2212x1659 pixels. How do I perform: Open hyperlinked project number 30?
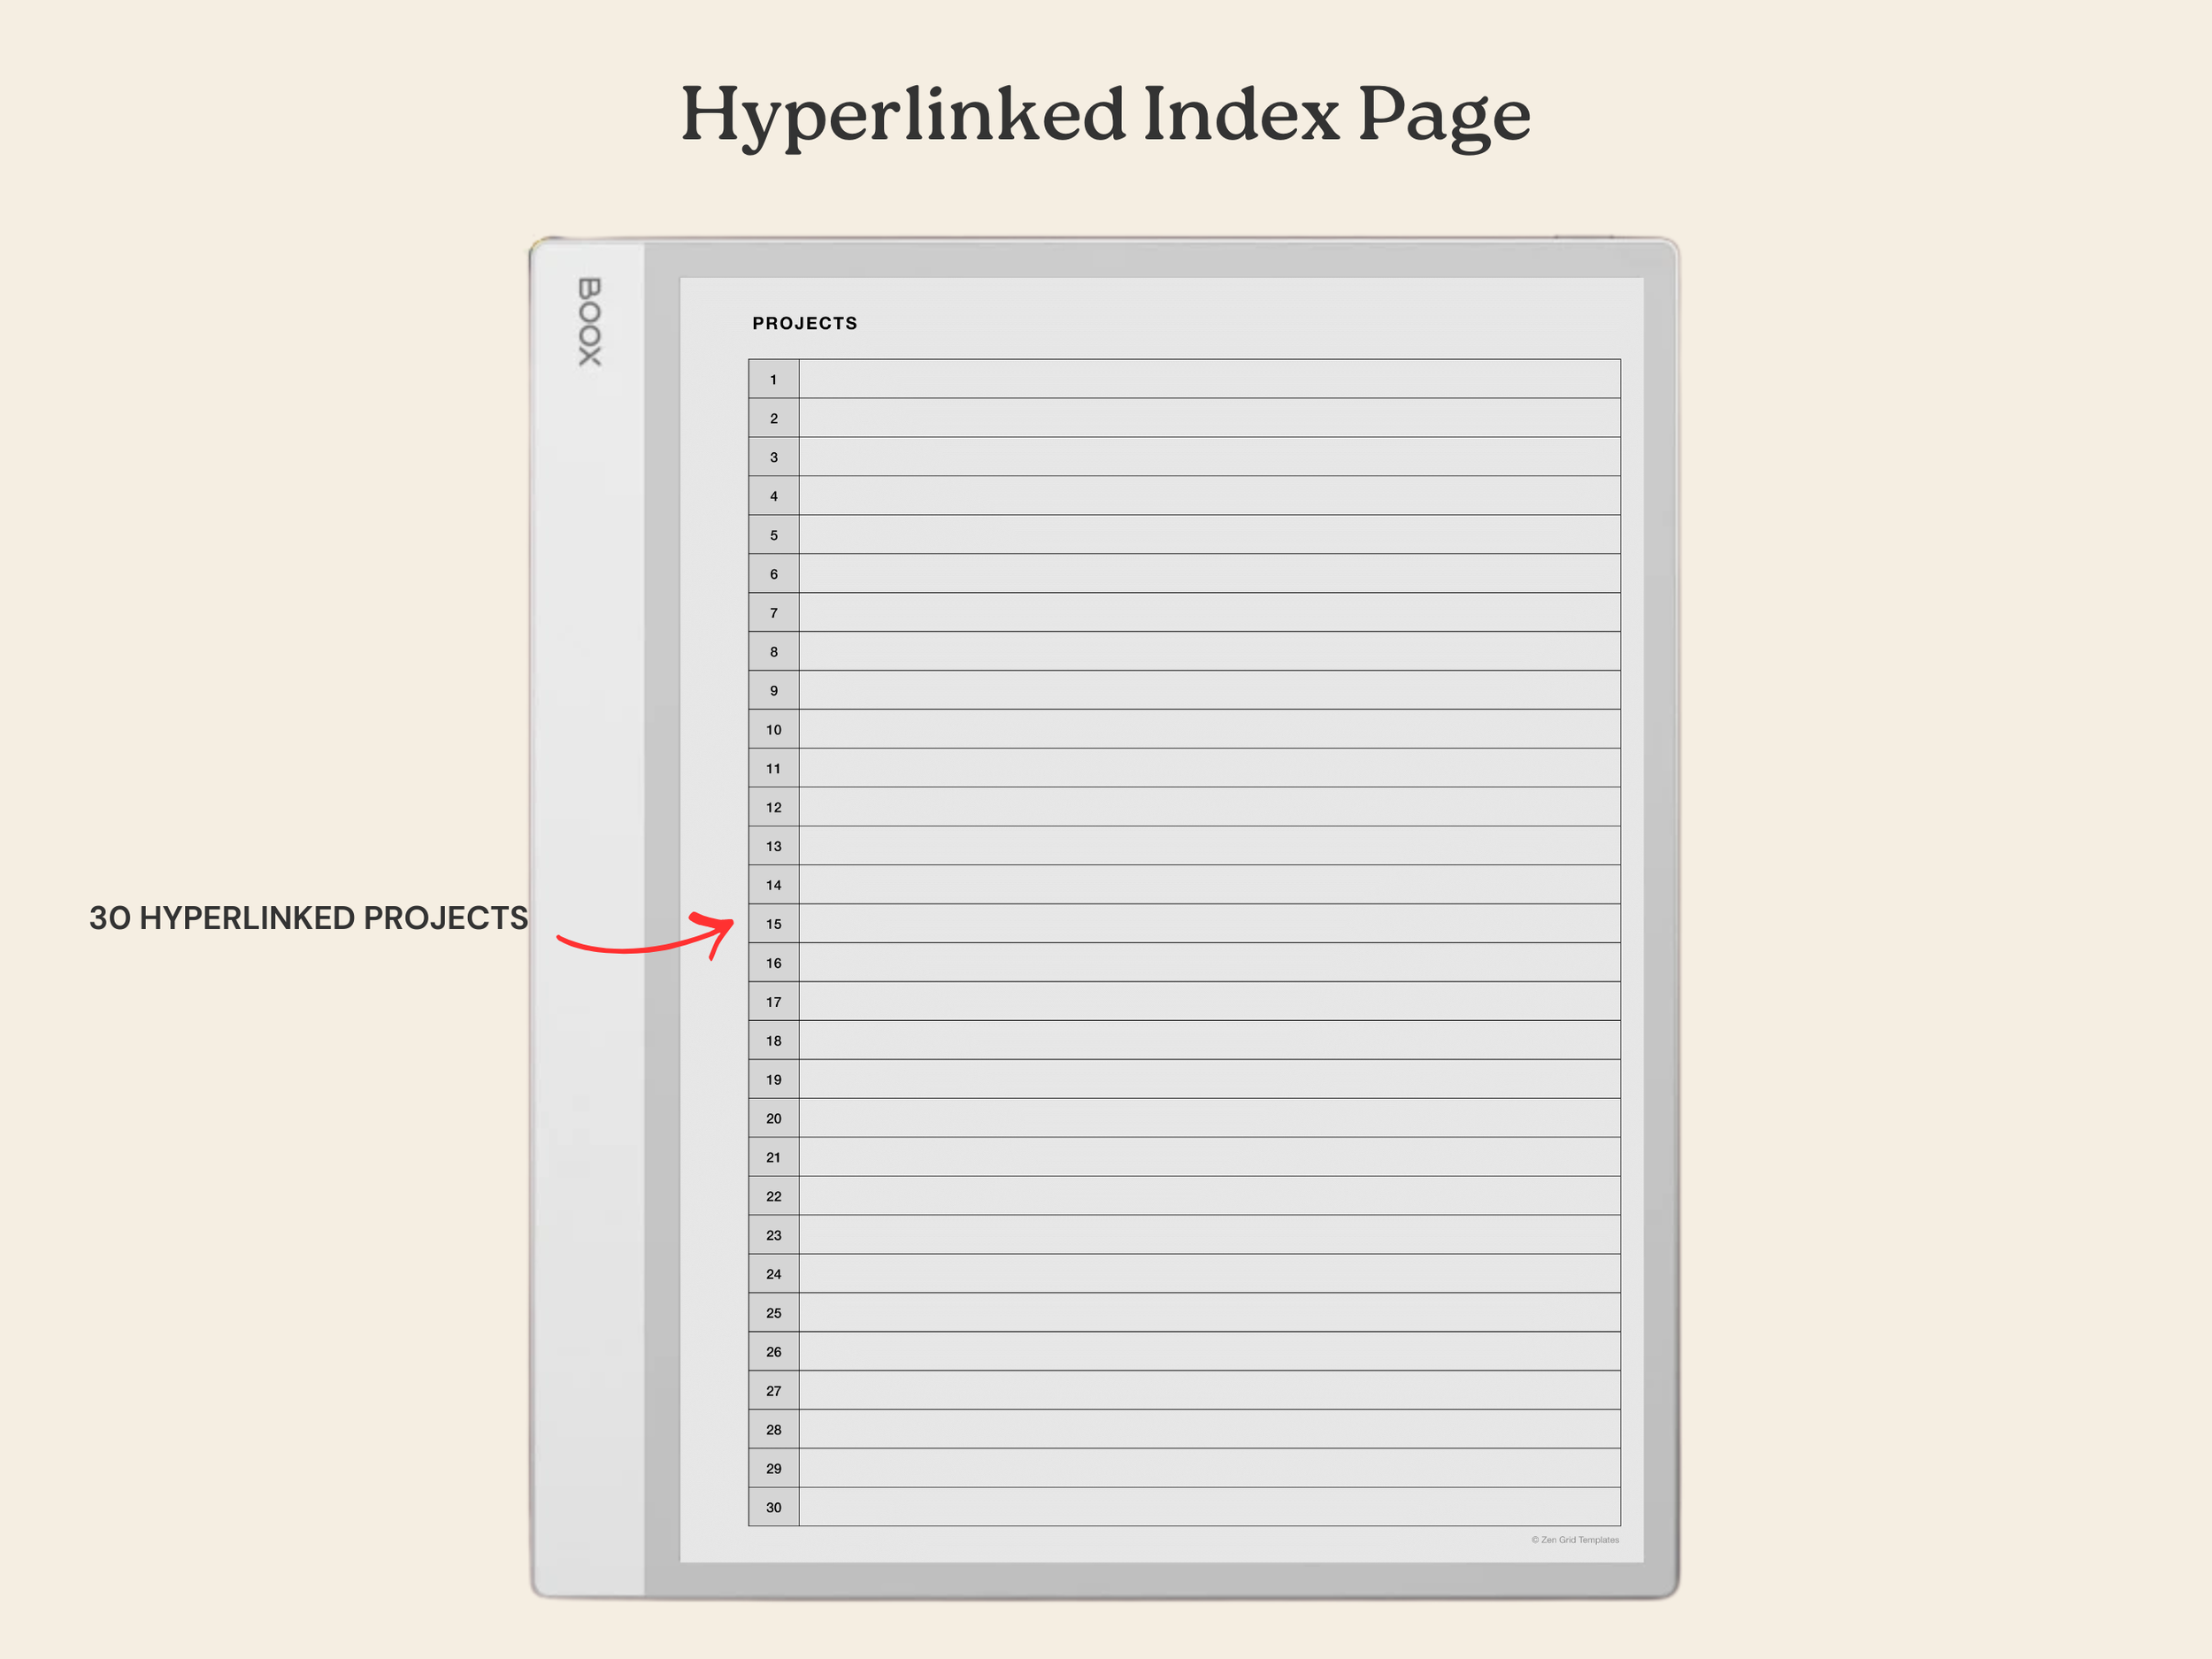point(773,1507)
